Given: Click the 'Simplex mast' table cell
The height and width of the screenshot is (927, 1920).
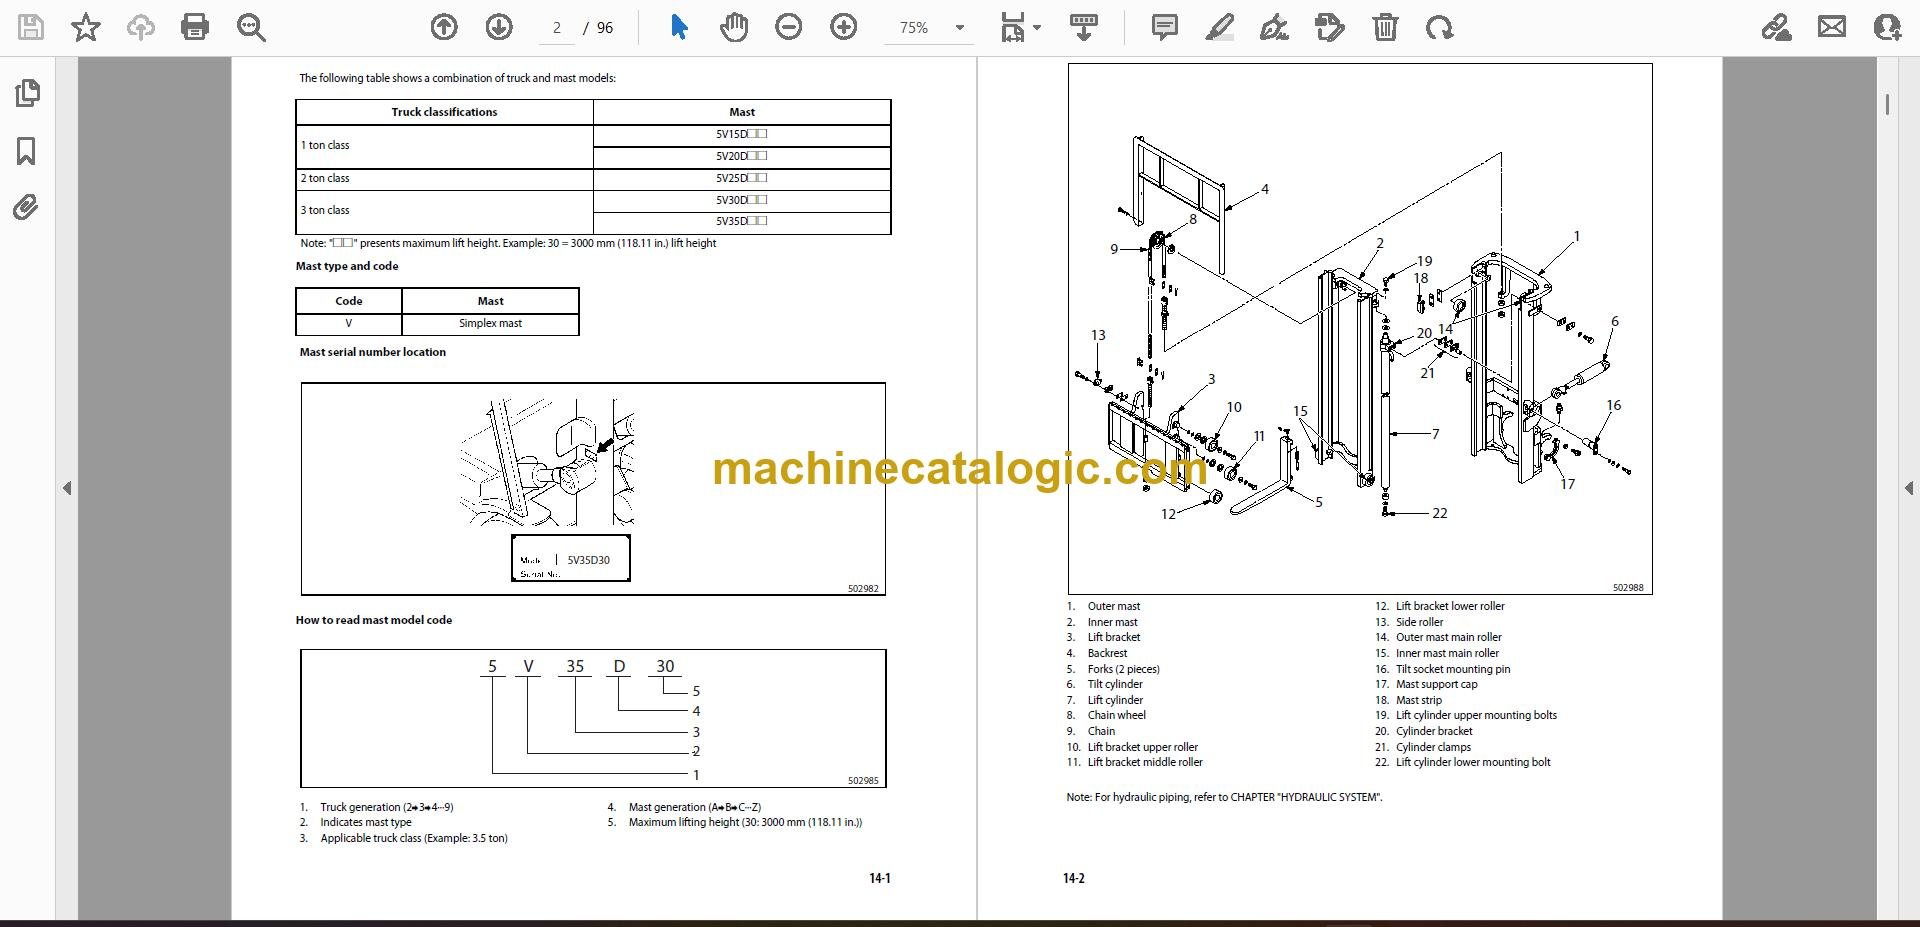Looking at the screenshot, I should (490, 324).
